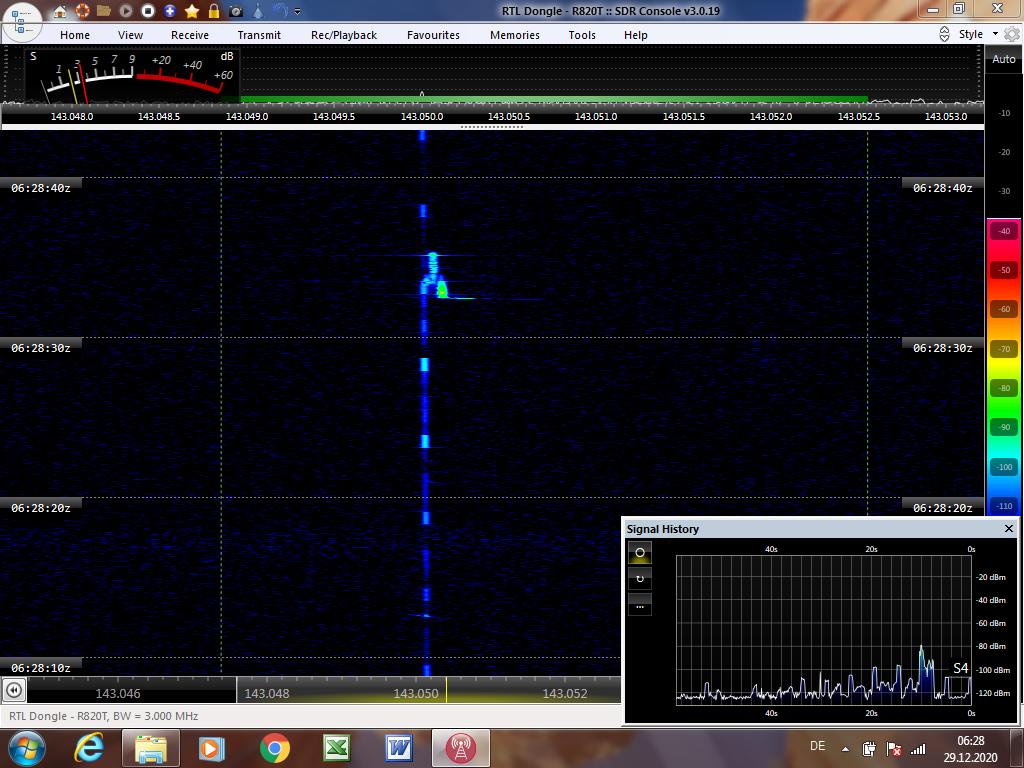Toggle the padlock lock icon
The height and width of the screenshot is (768, 1024).
(x=214, y=11)
